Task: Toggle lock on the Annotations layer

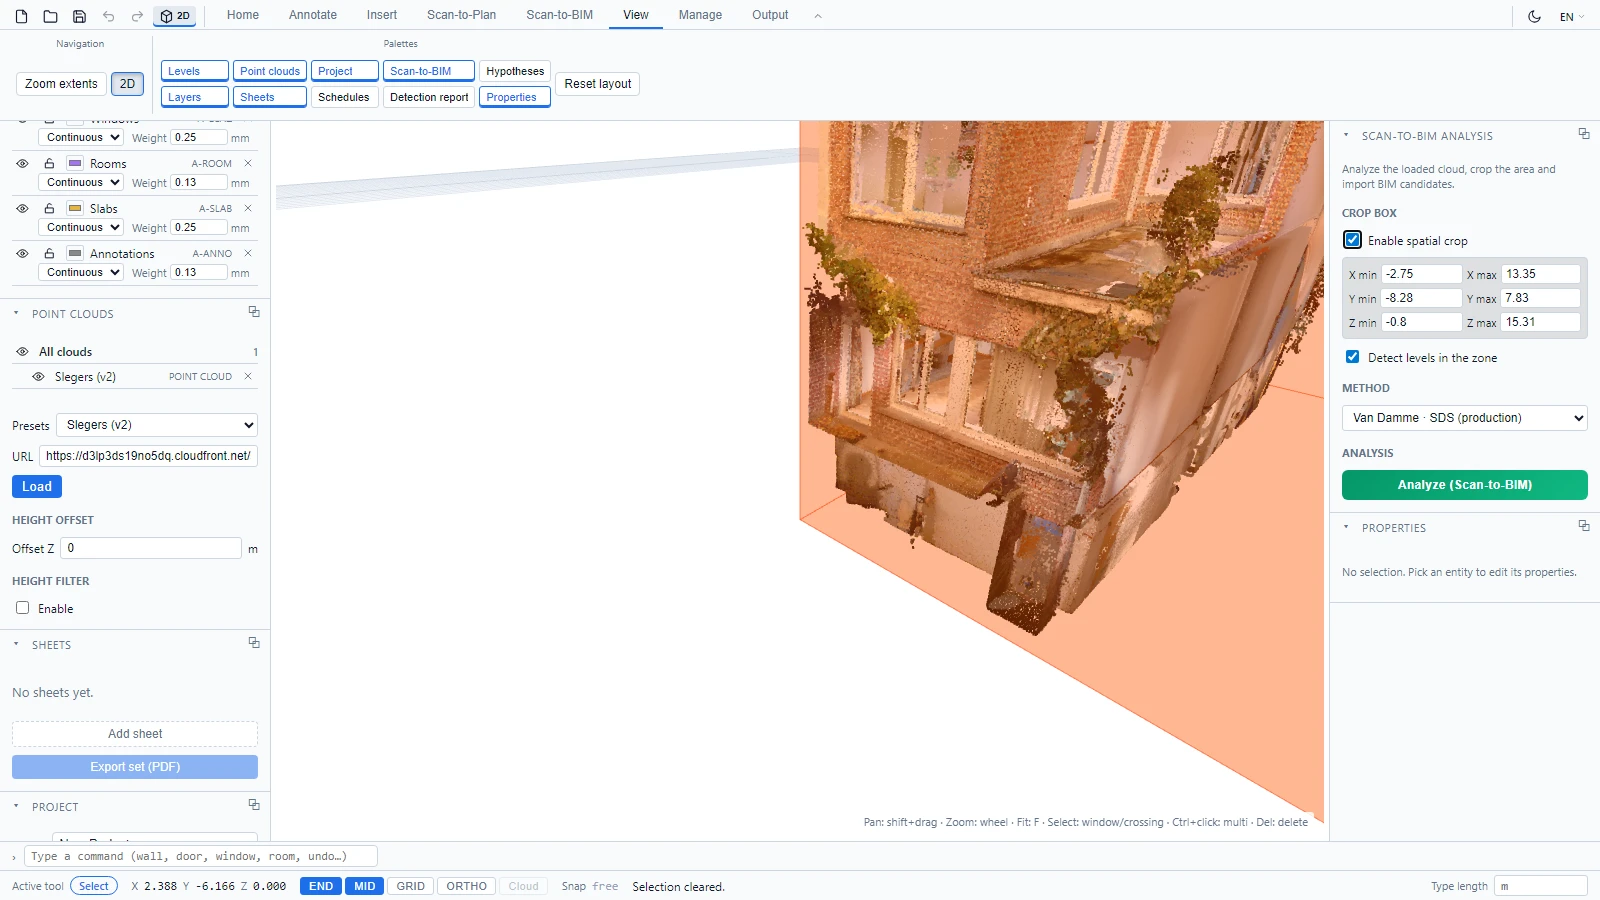Action: (49, 253)
